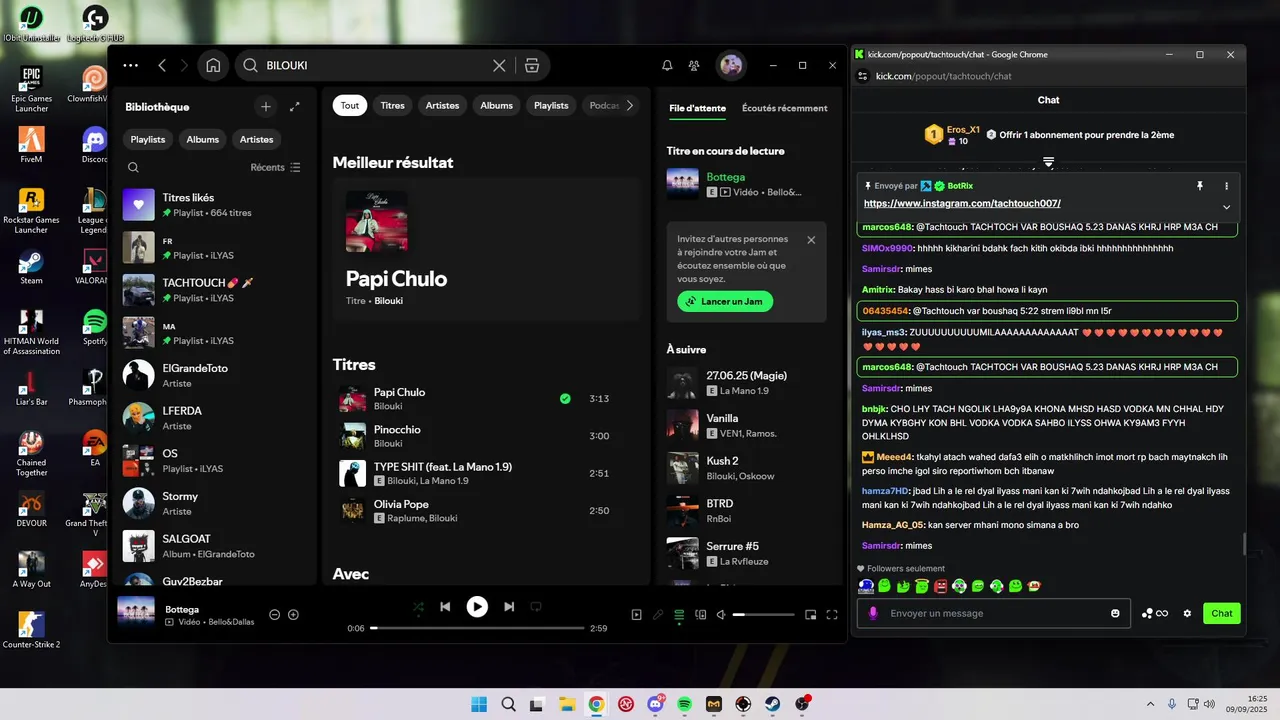The height and width of the screenshot is (720, 1280).
Task: Mute the Spotify volume
Action: click(x=721, y=615)
